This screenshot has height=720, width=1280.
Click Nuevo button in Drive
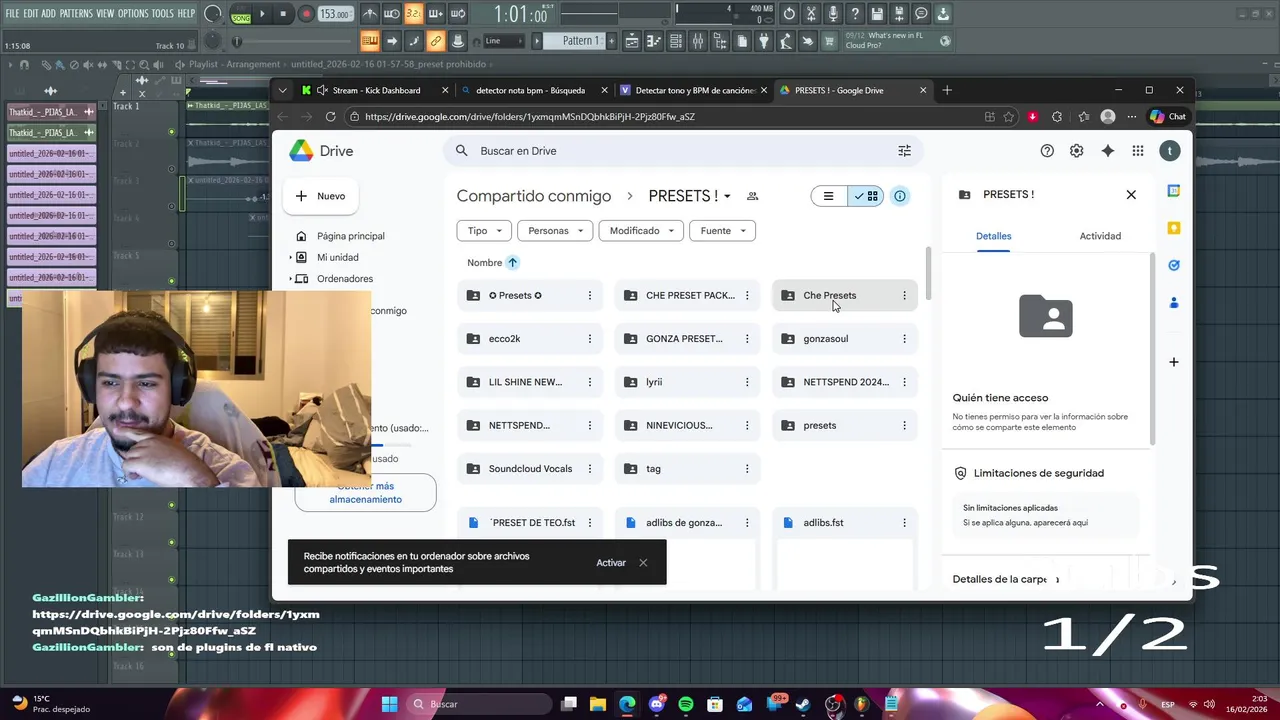tap(320, 196)
